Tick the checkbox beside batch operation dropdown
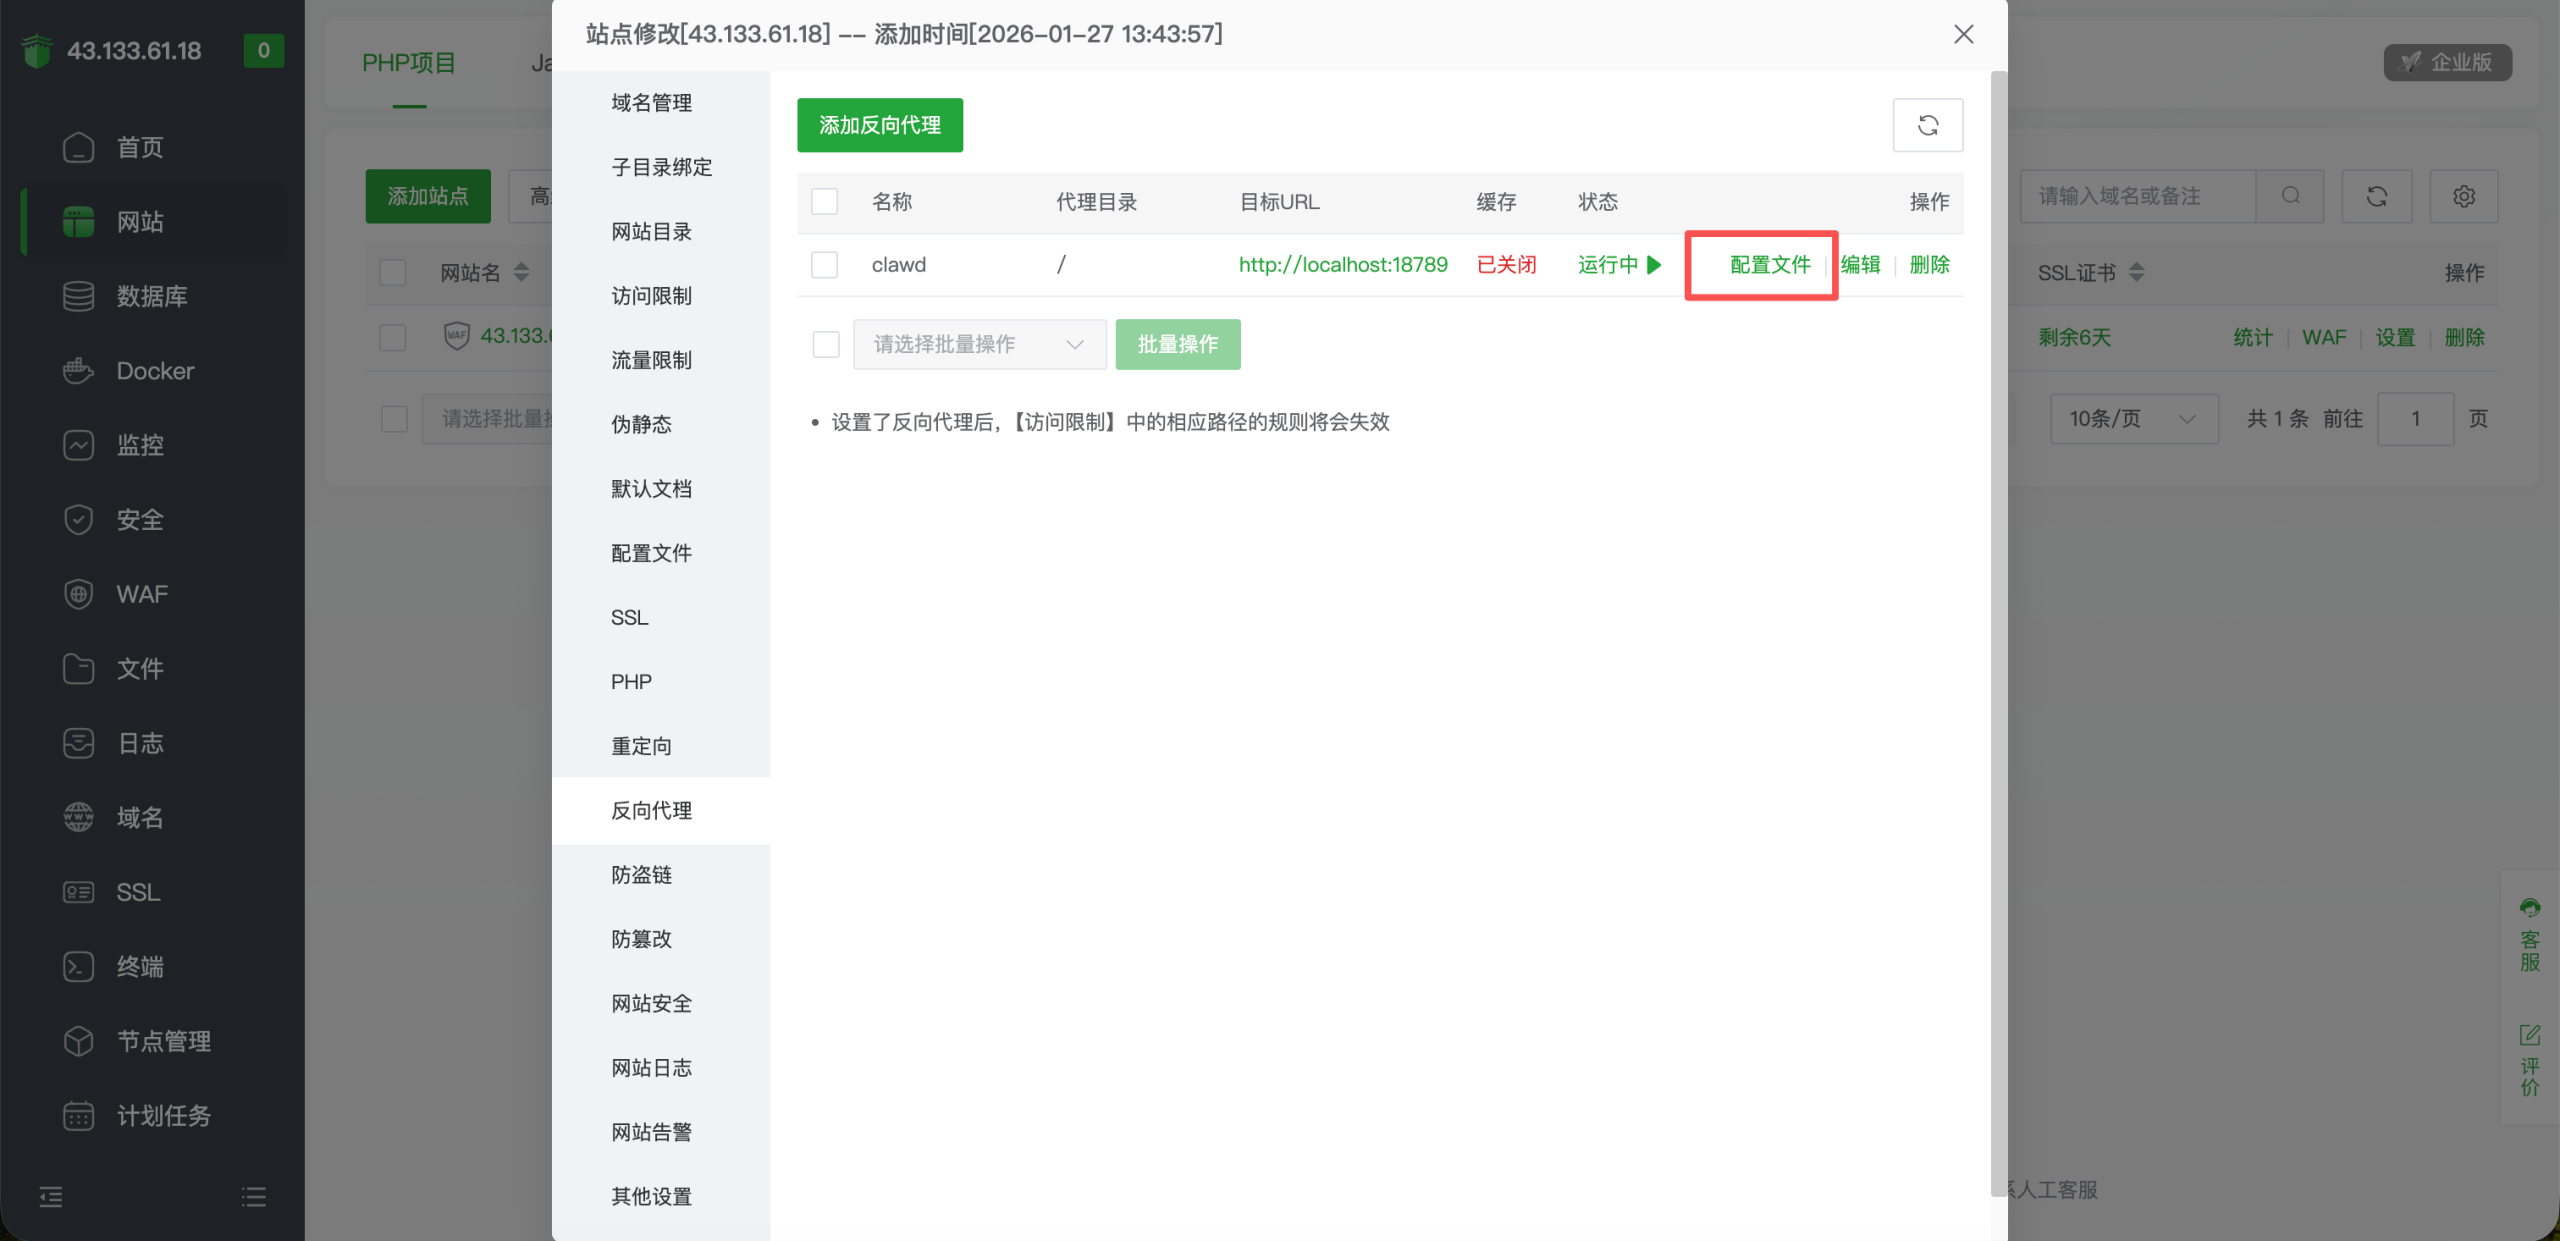 pos(826,344)
